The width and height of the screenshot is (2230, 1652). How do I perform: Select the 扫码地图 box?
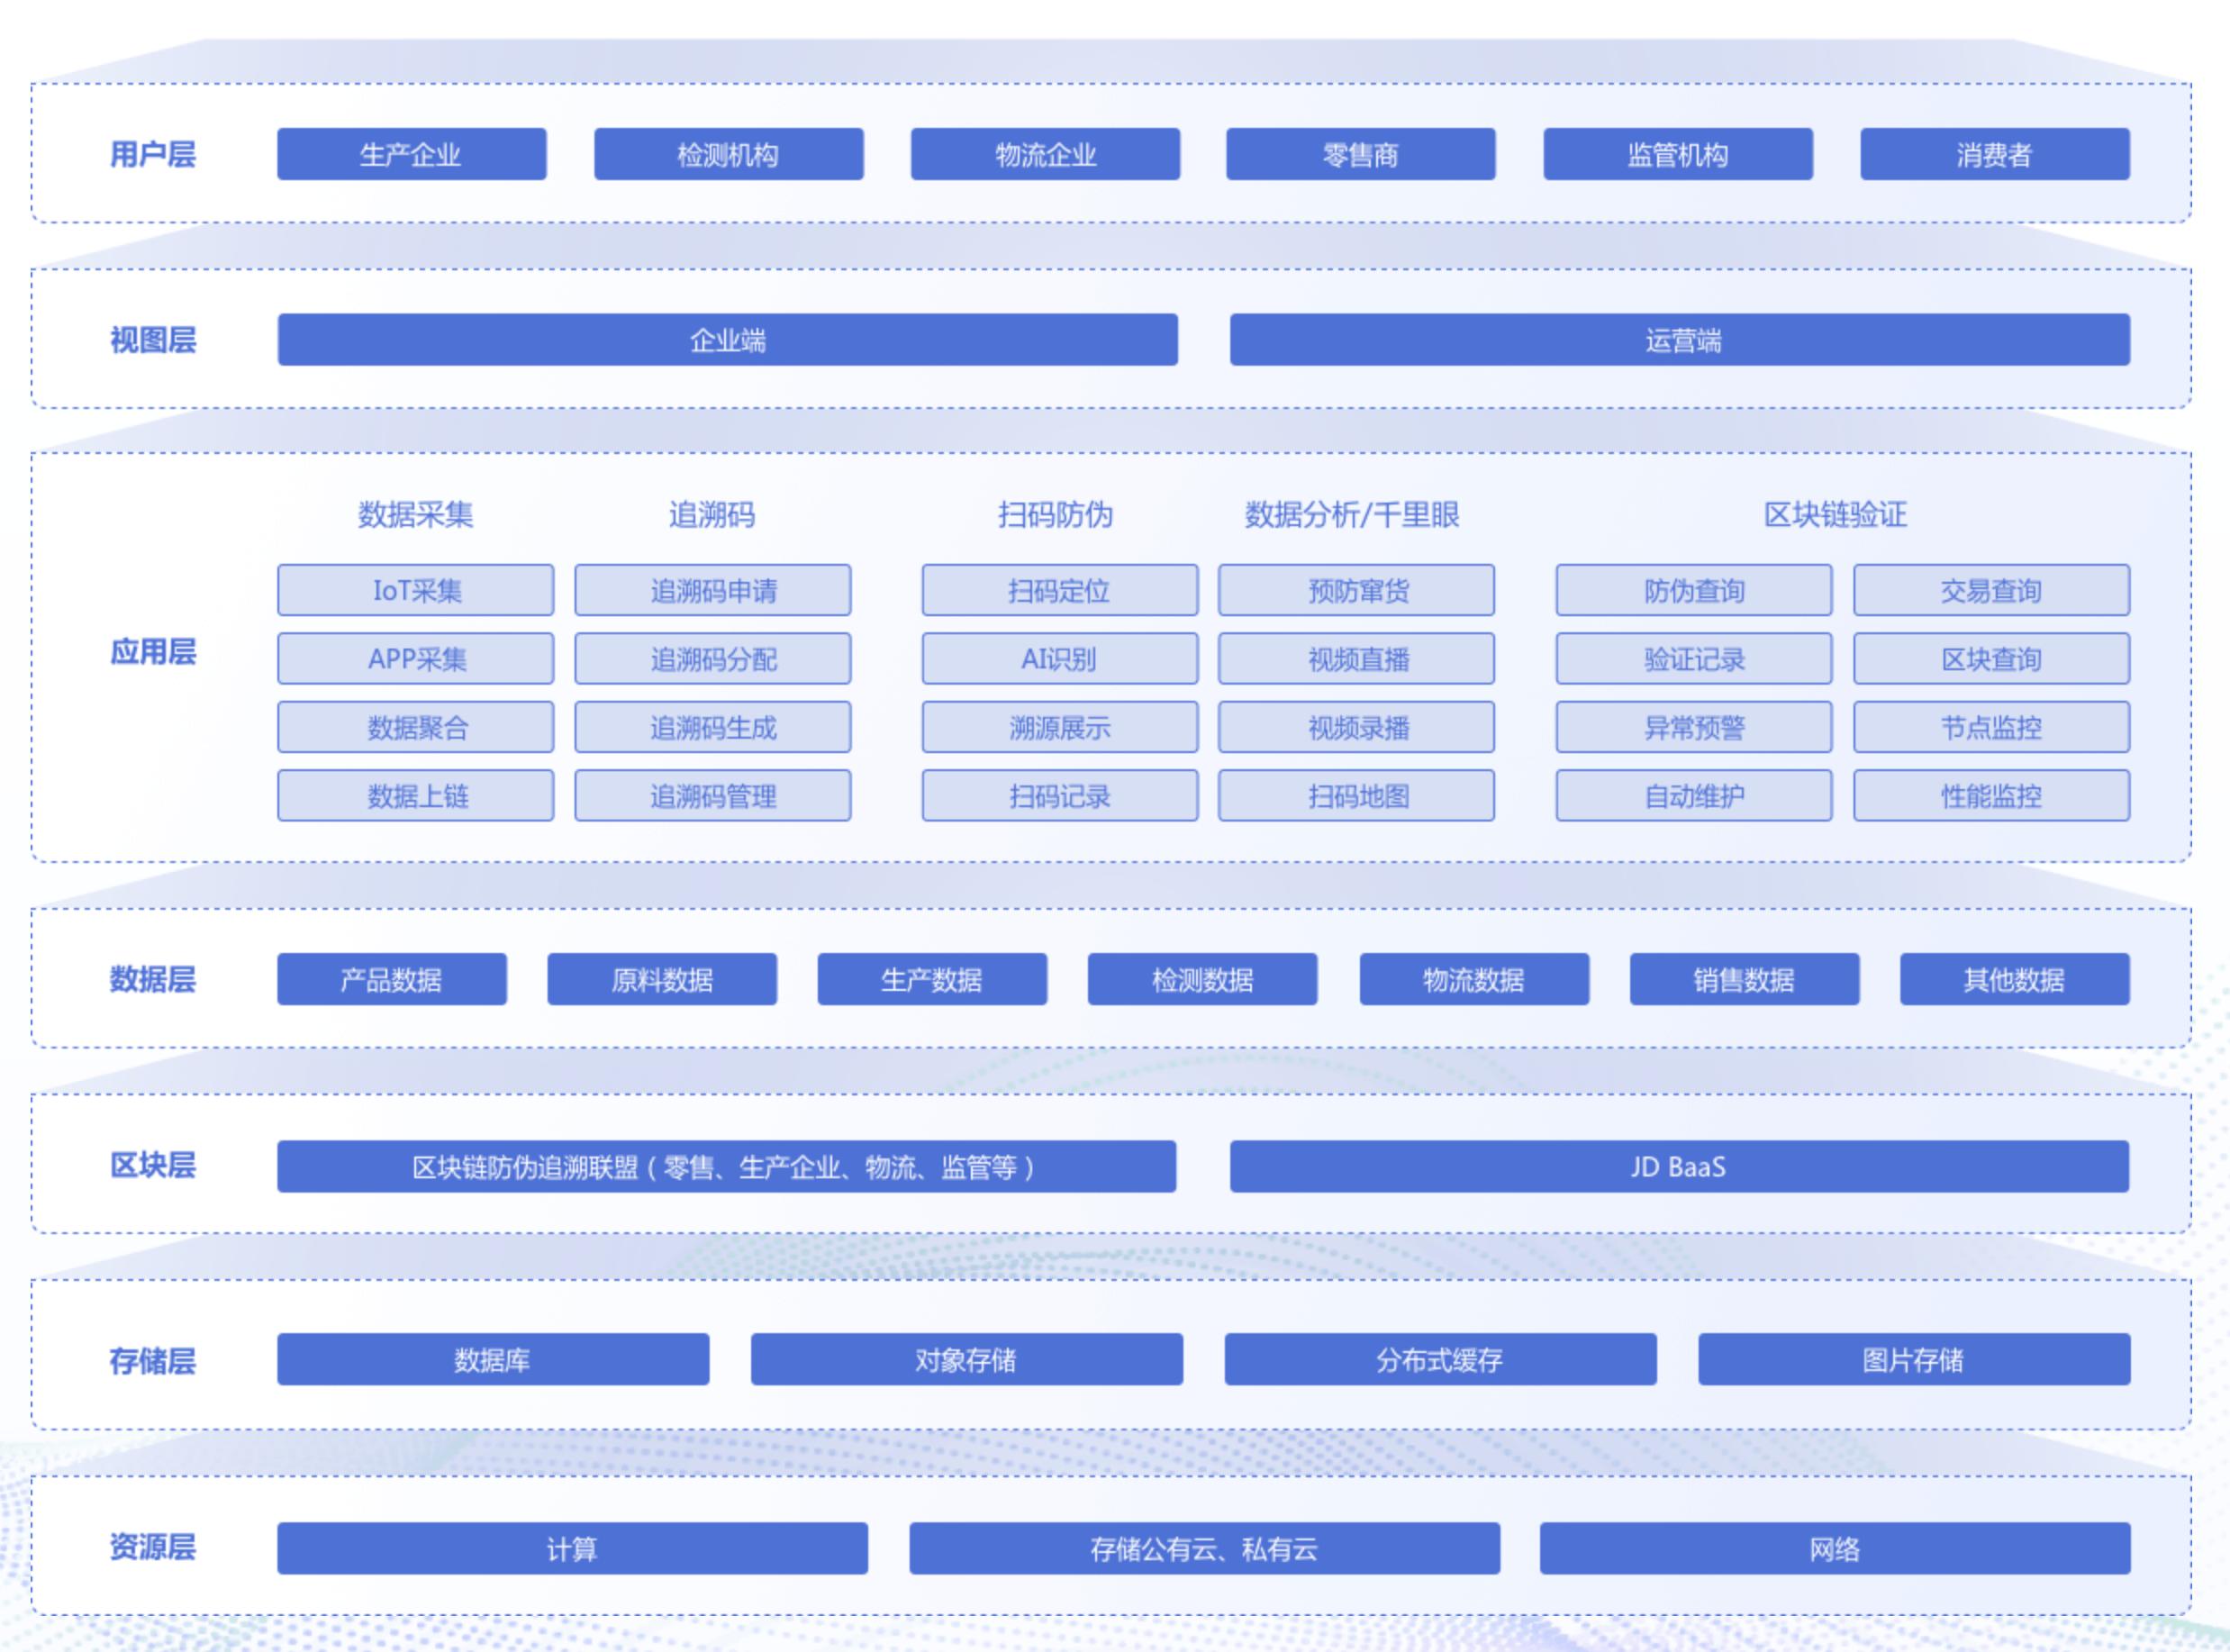pos(1356,796)
